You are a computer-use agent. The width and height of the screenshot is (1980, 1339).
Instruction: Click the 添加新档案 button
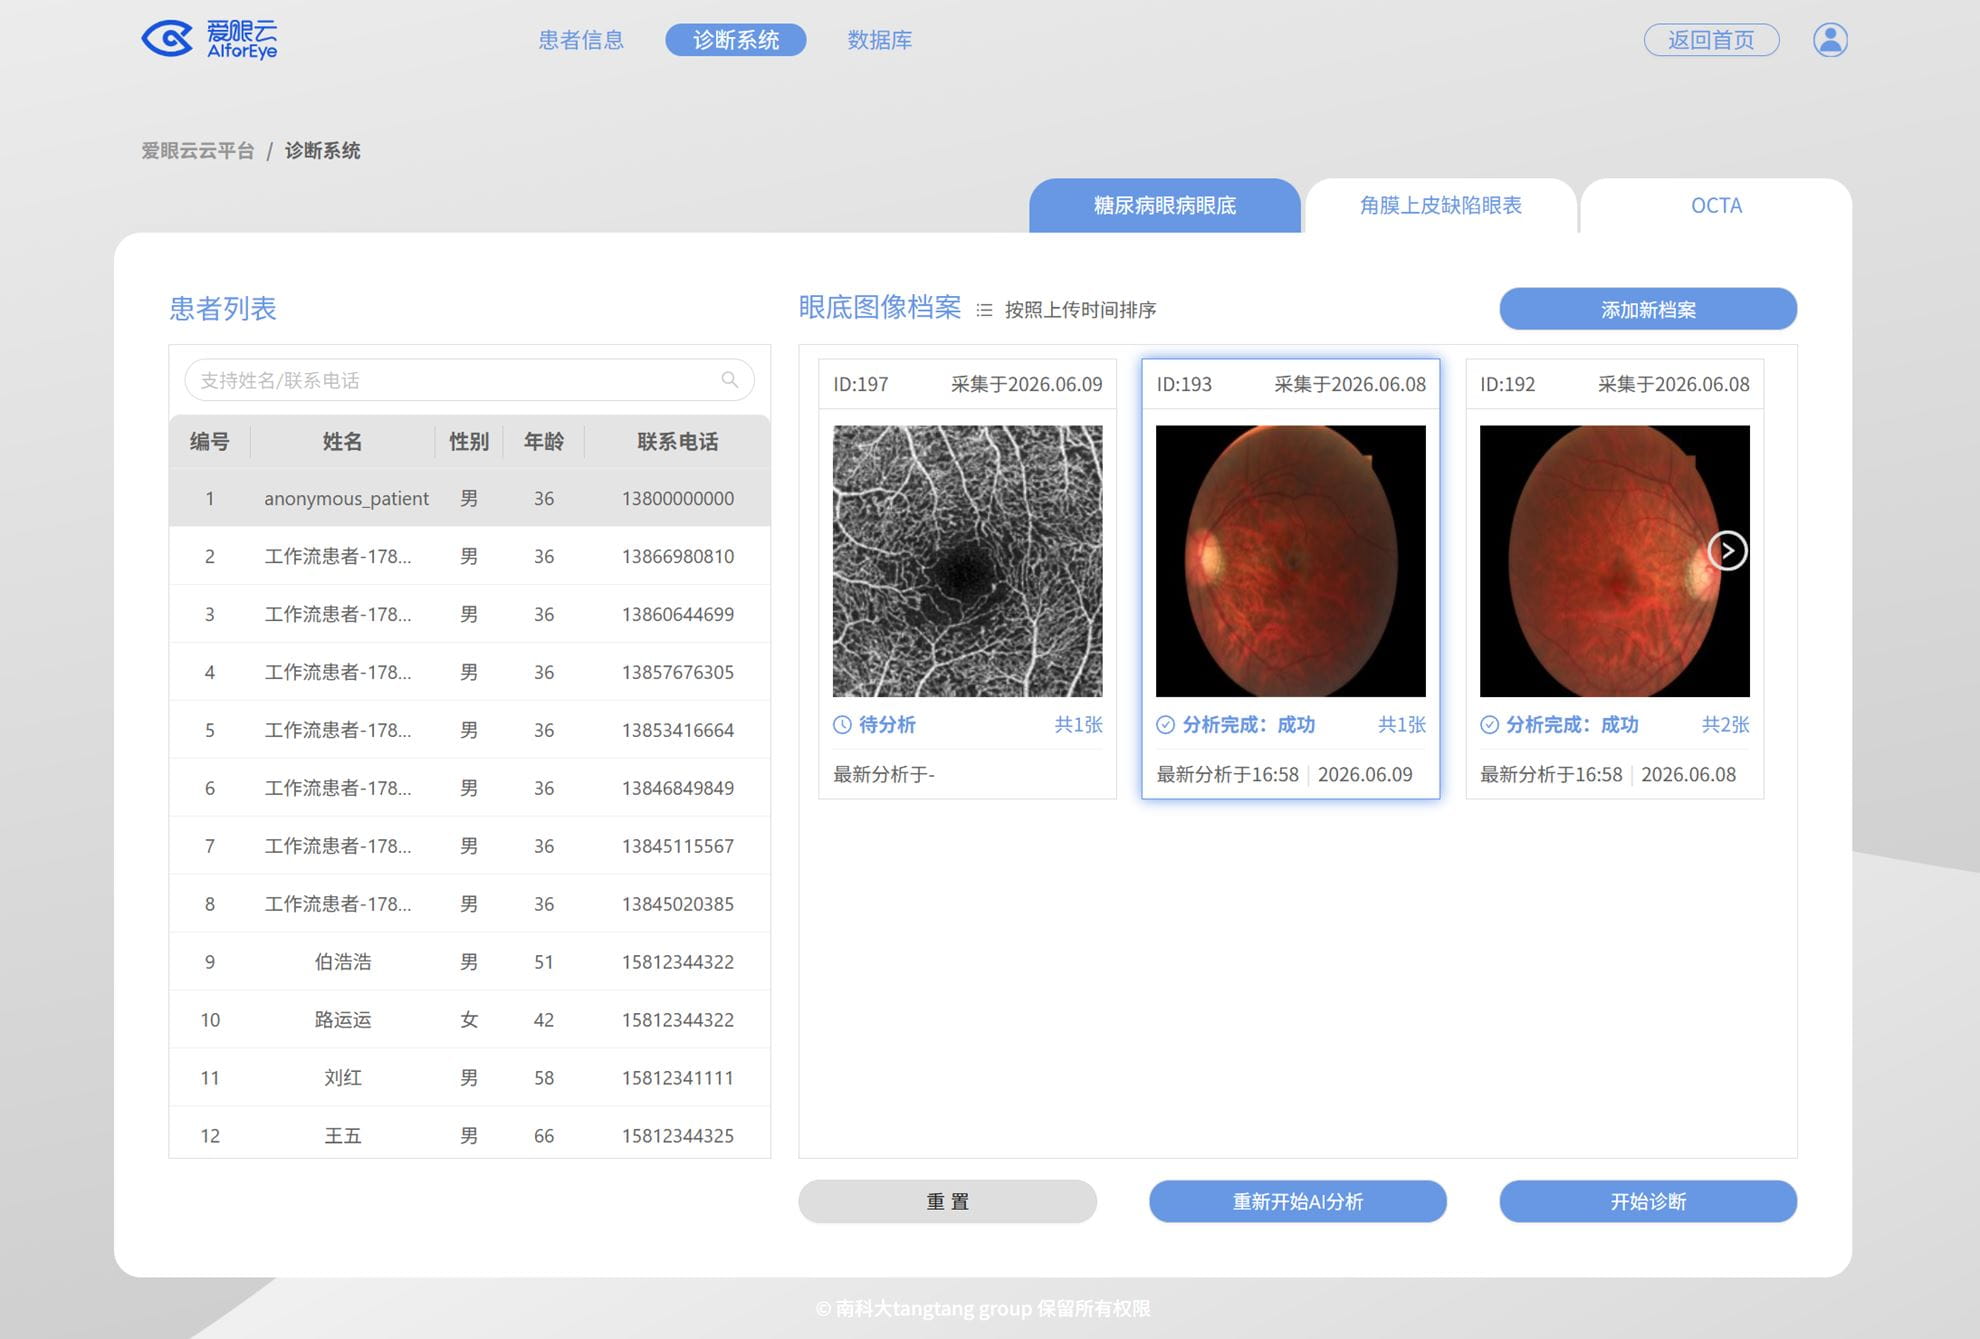(x=1648, y=309)
